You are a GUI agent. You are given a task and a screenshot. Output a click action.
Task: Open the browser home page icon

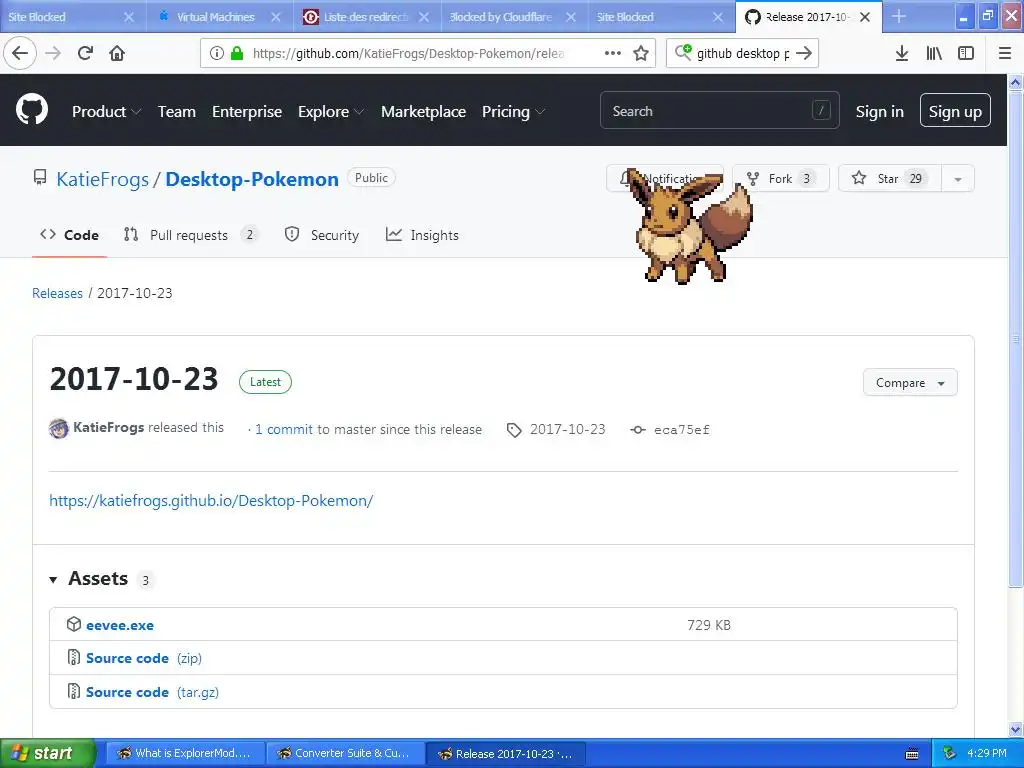point(117,53)
